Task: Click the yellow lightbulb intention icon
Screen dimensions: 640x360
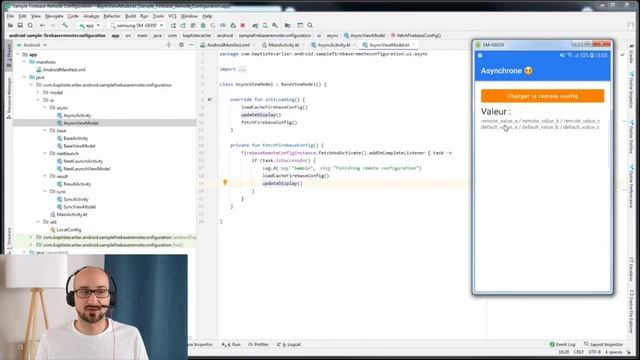Action: (x=225, y=182)
